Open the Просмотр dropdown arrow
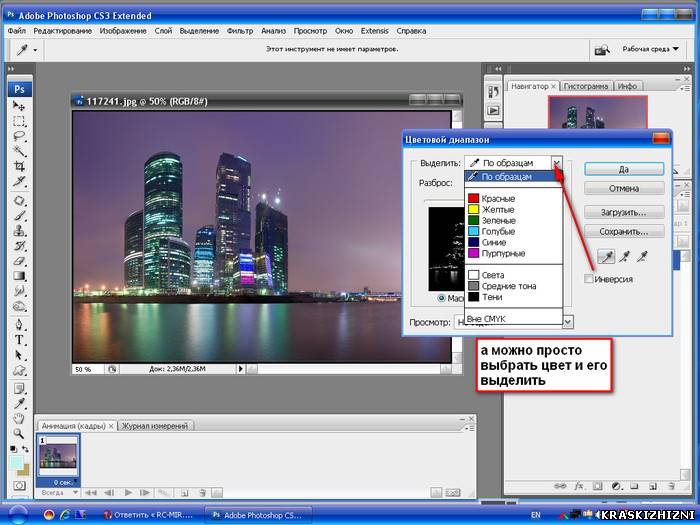 (567, 322)
